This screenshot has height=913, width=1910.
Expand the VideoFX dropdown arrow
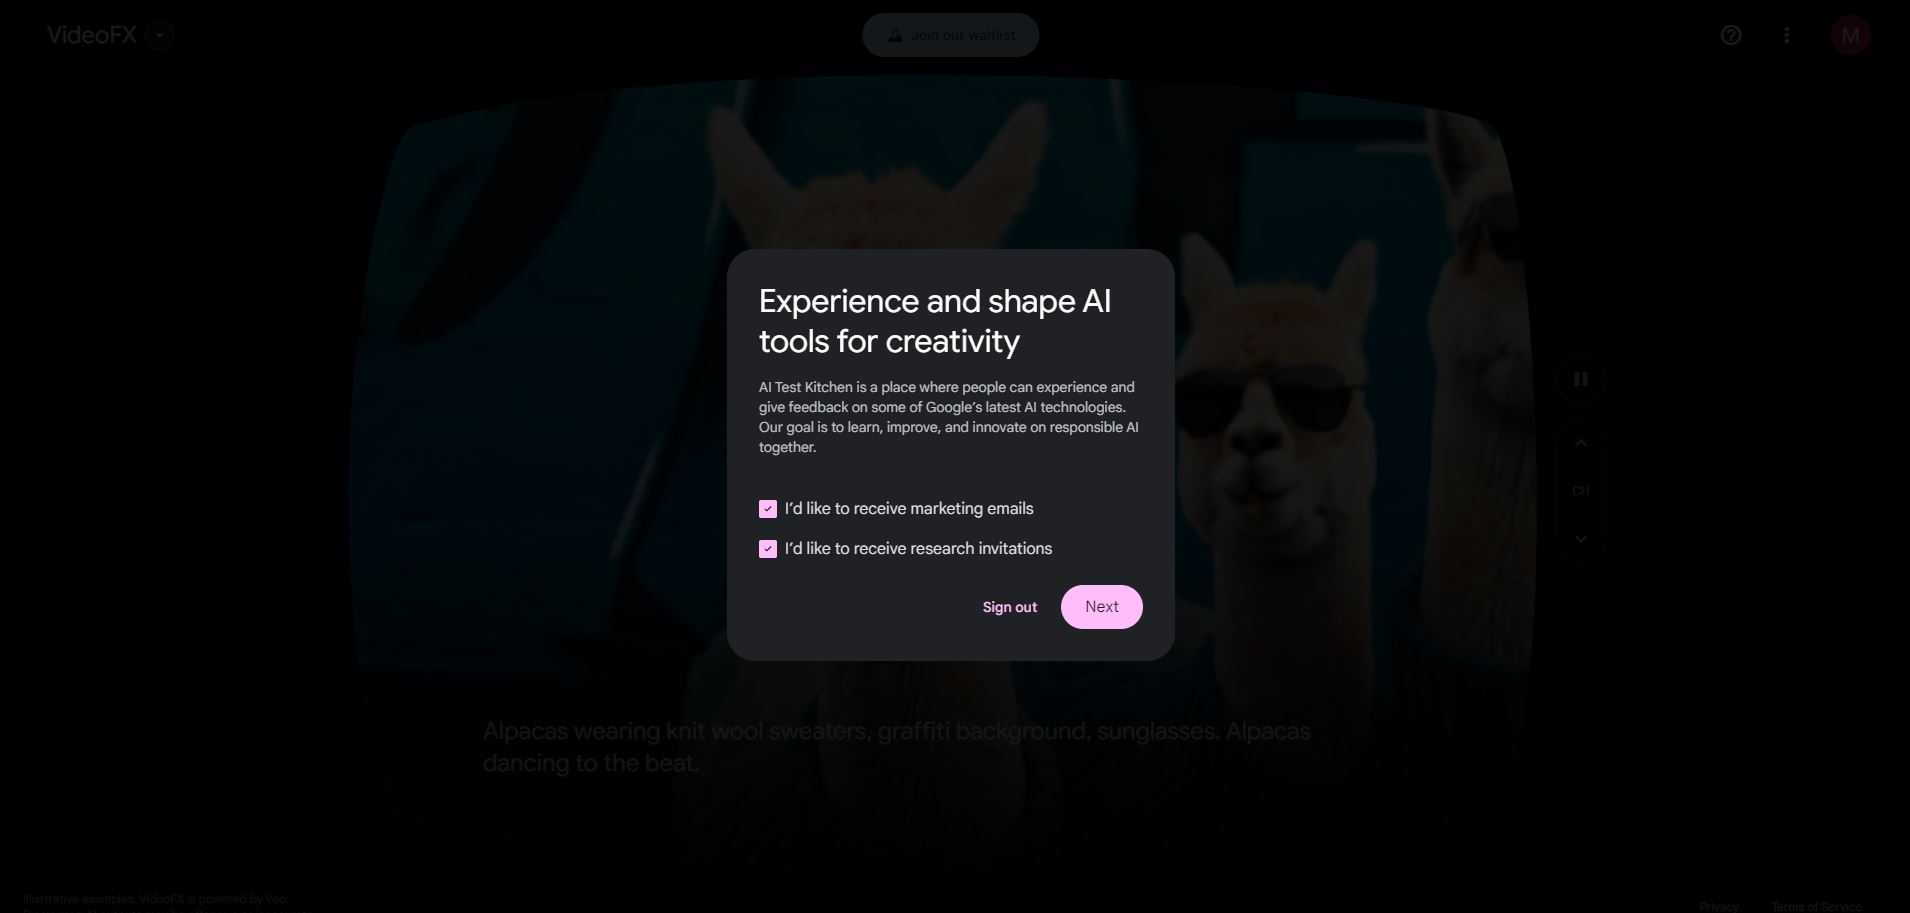pyautogui.click(x=159, y=35)
